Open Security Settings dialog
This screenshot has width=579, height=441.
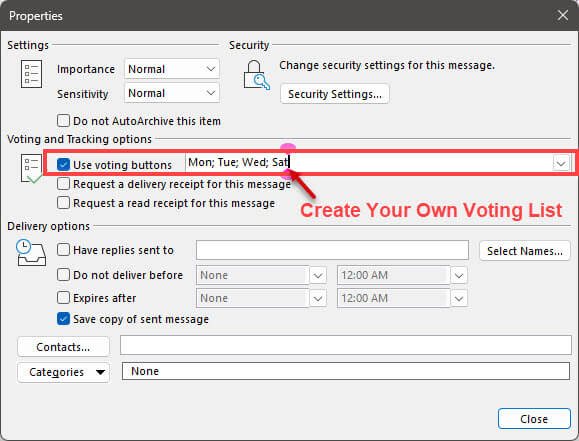tap(335, 94)
